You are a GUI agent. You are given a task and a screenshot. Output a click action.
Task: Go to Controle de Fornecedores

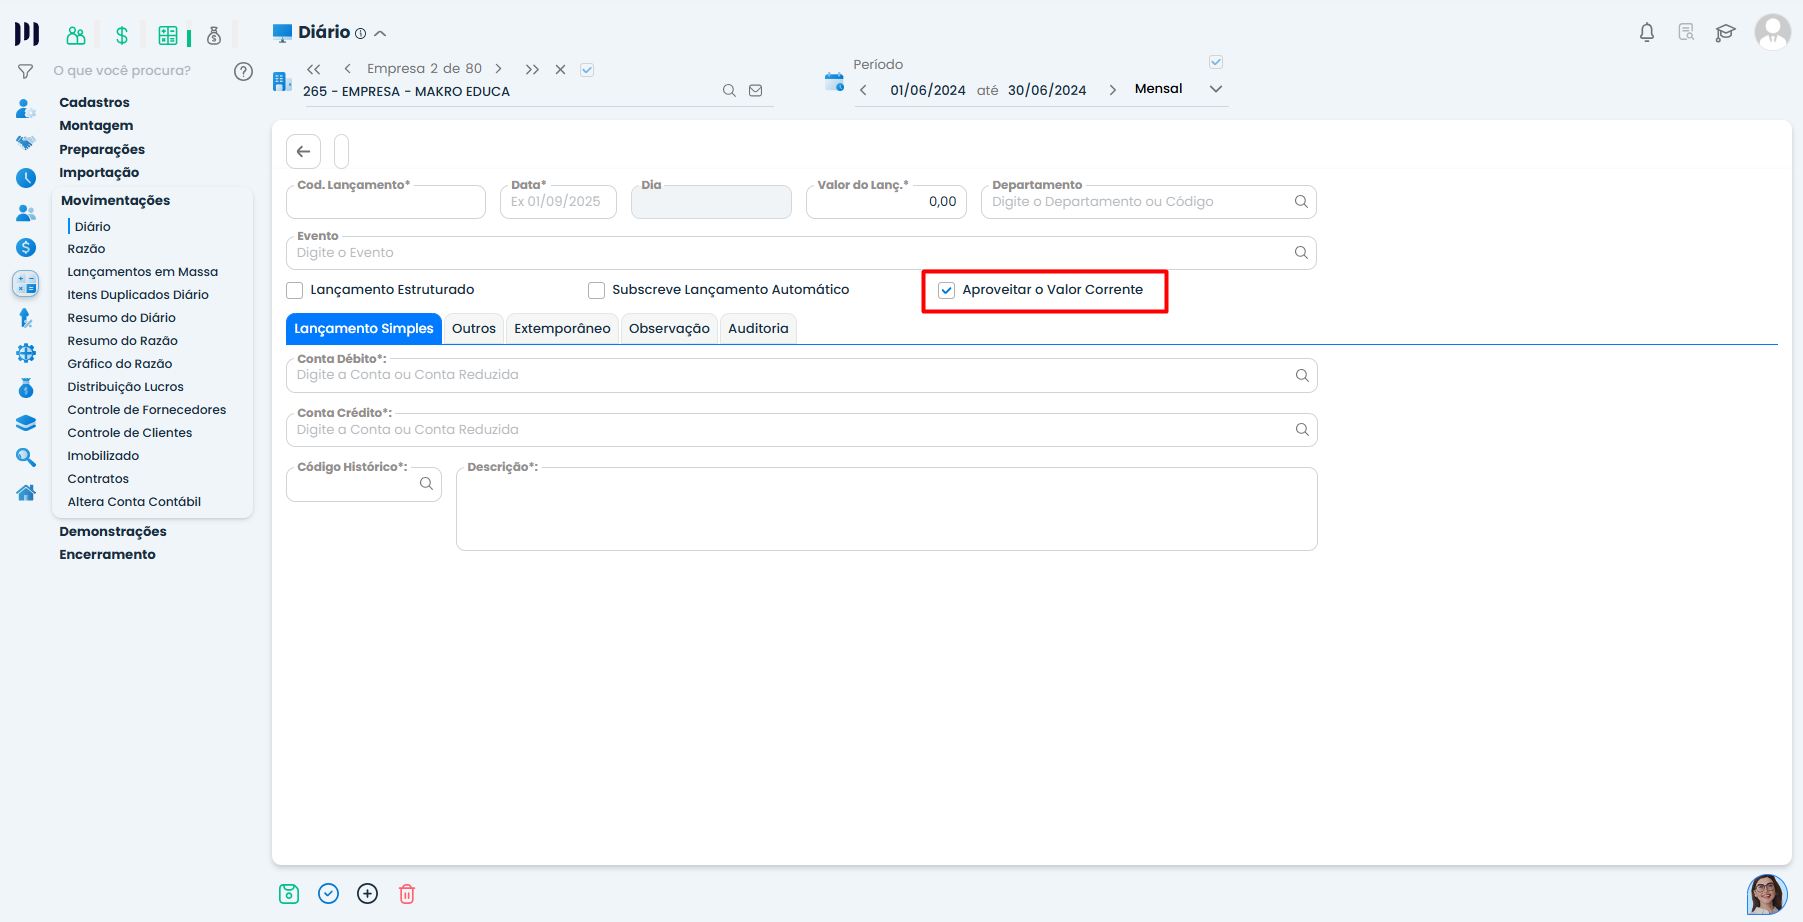click(x=147, y=410)
